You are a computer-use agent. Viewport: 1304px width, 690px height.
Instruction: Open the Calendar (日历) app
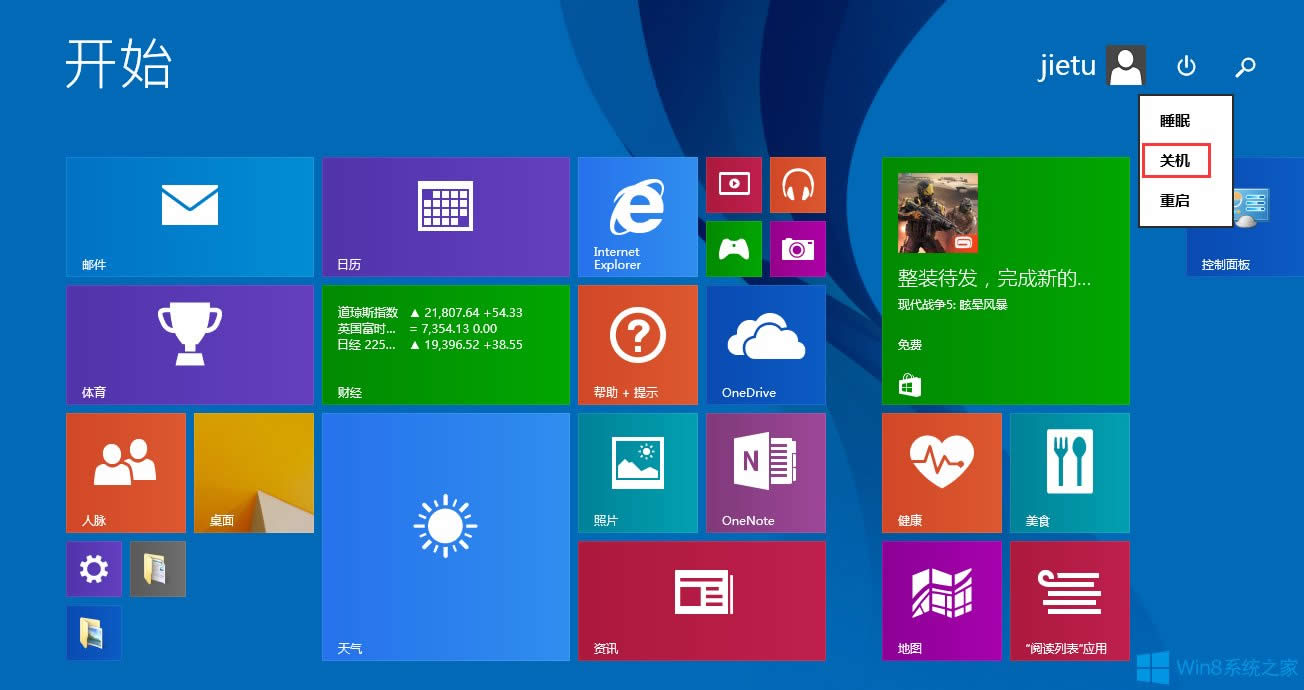pyautogui.click(x=446, y=216)
